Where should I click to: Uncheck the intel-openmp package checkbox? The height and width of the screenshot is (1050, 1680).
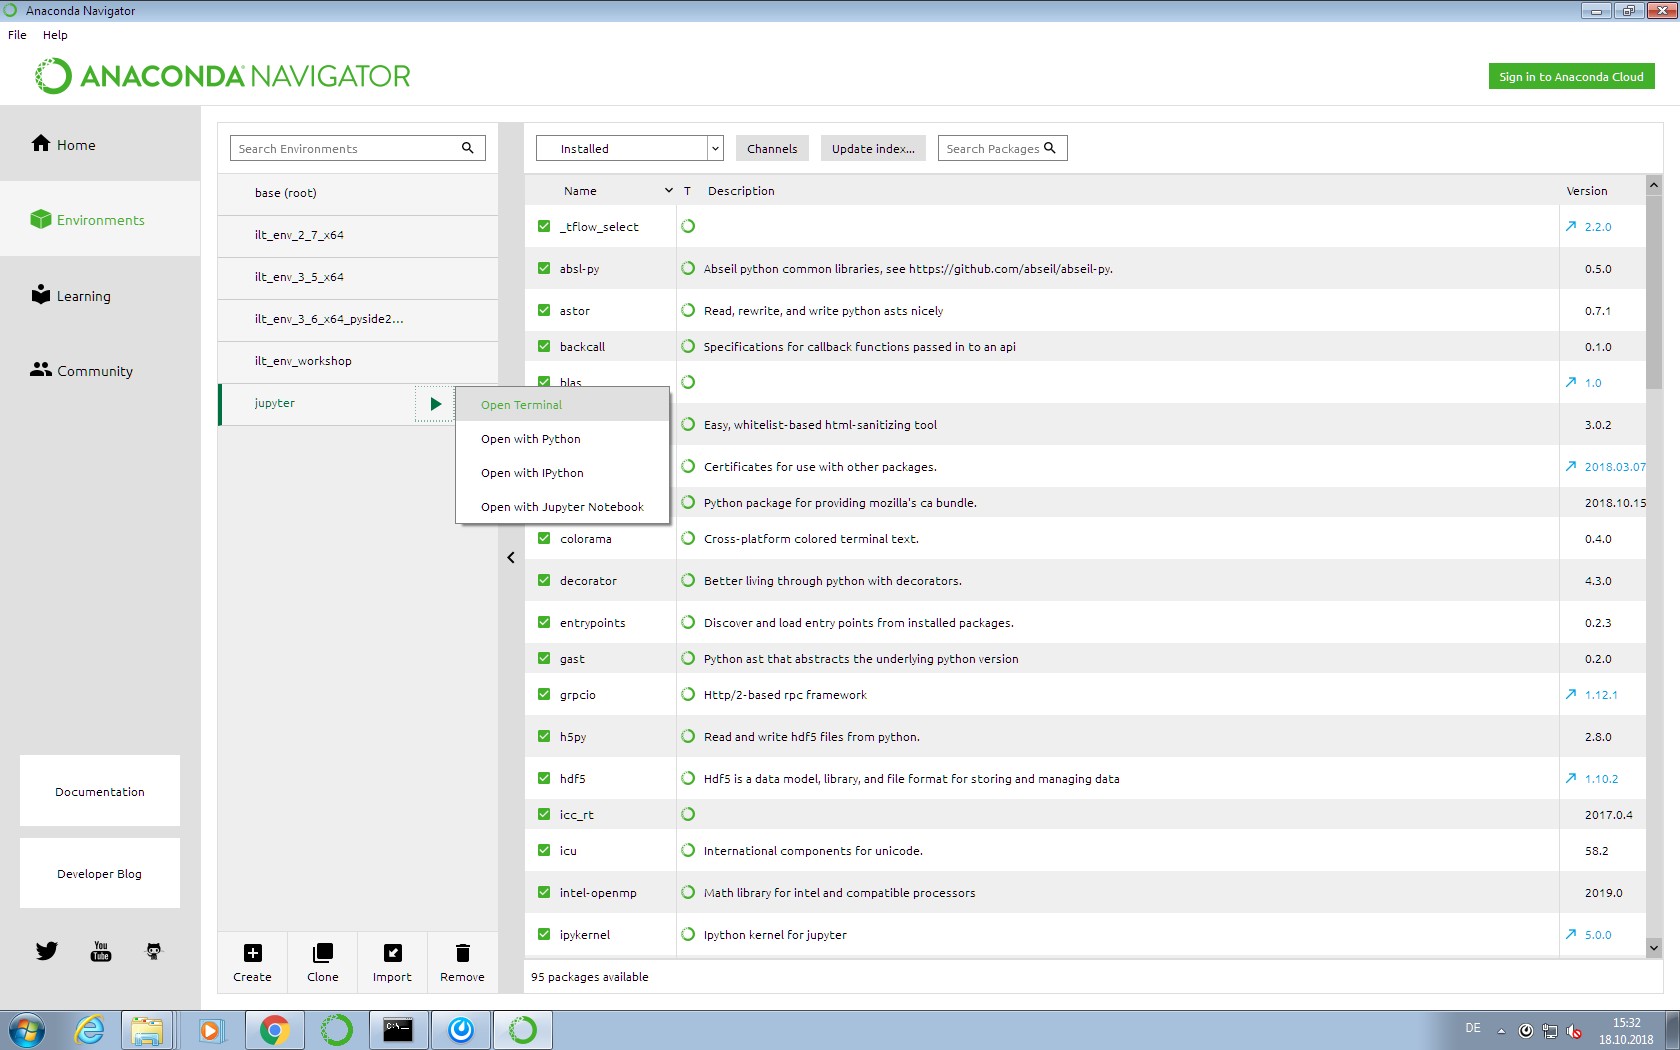pos(544,892)
